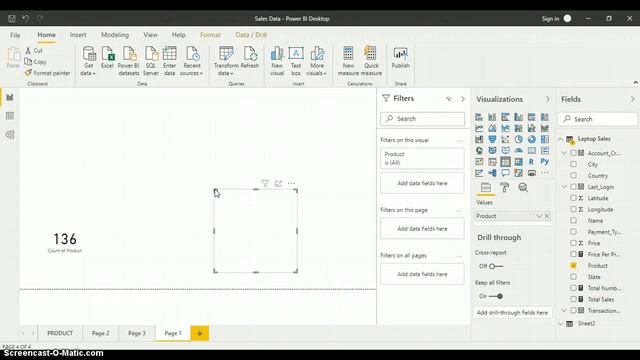Go to the PRODUCT page tab
Screen dimensions: 640x360
[60, 333]
